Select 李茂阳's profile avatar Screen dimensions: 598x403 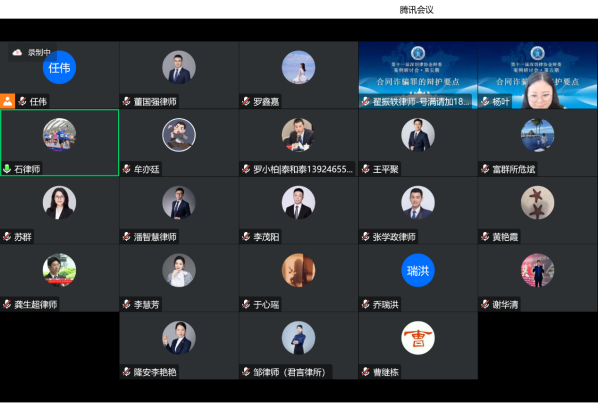pyautogui.click(x=298, y=202)
